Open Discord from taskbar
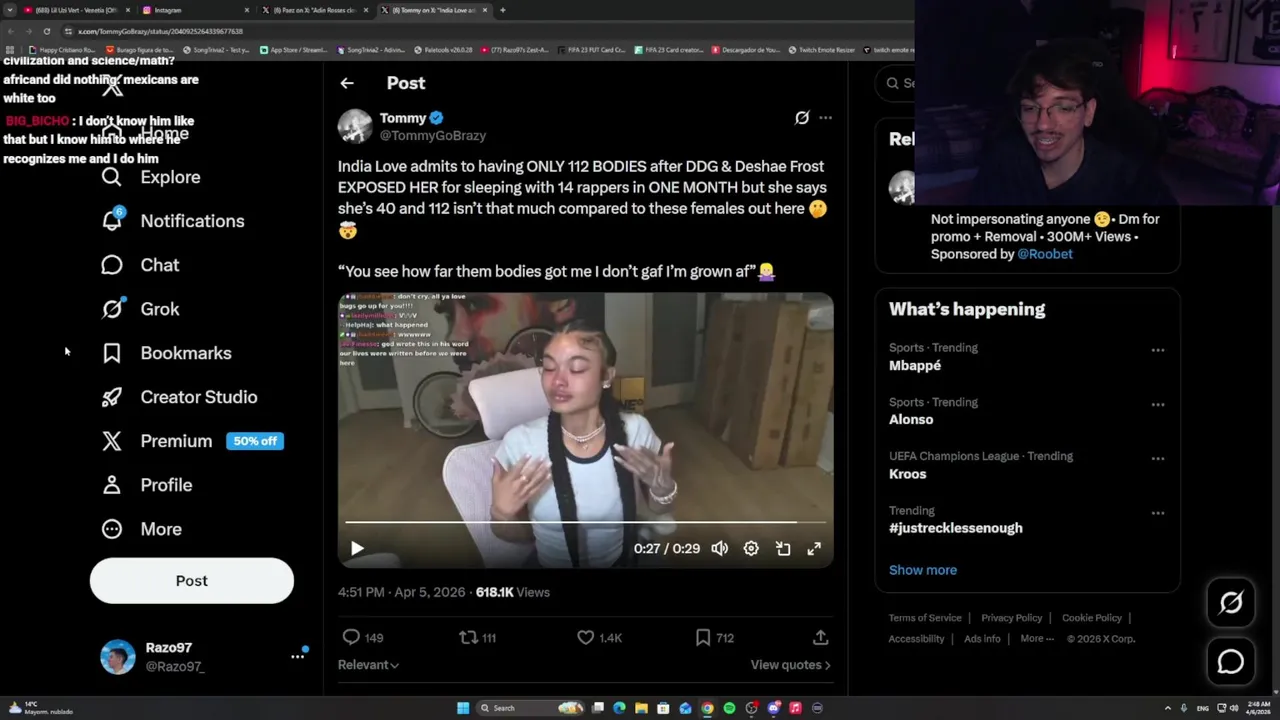Screen dimensions: 1280x720 click(x=773, y=708)
